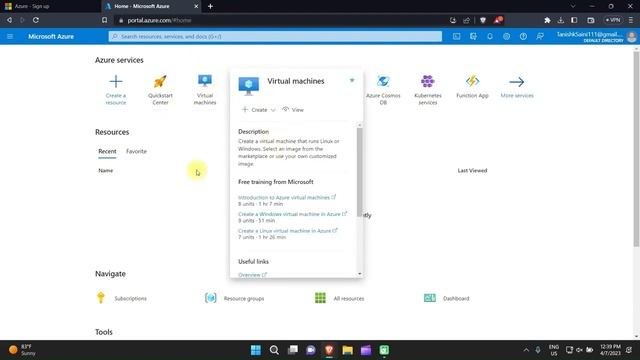Image resolution: width=640 pixels, height=360 pixels.
Task: Go back in browser history
Action: 9,20
